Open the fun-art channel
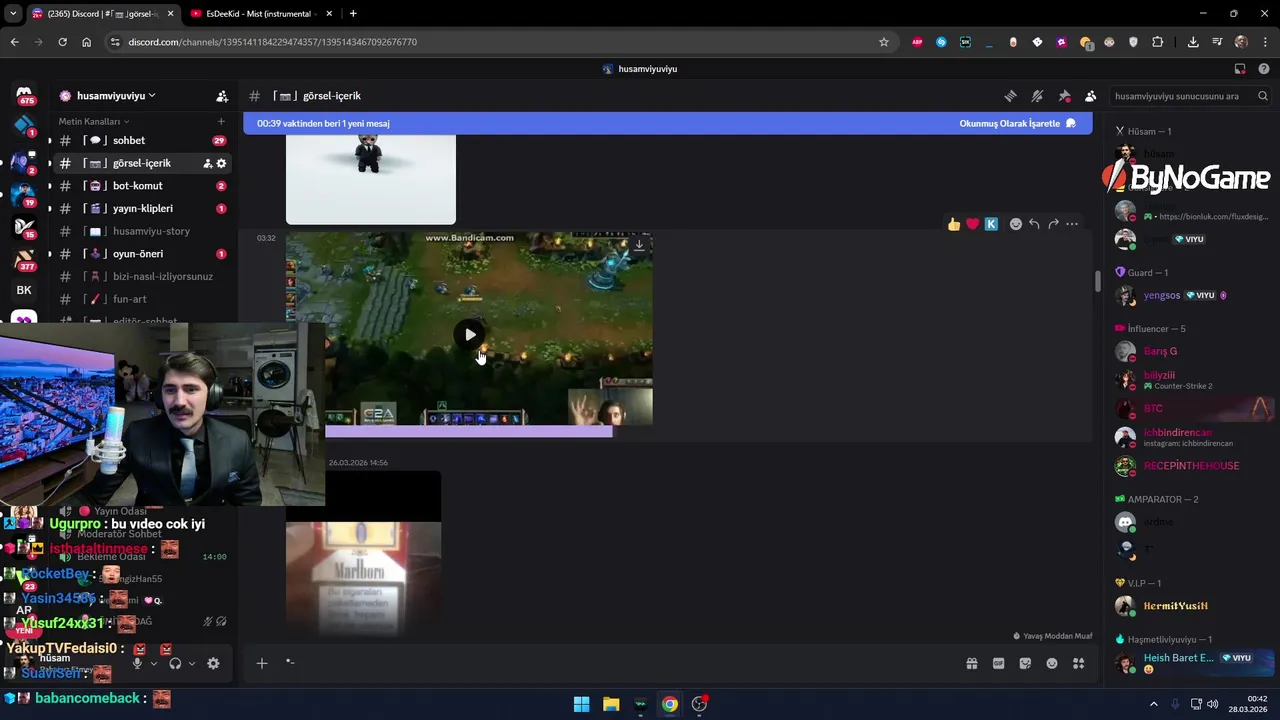This screenshot has height=720, width=1280. tap(142, 299)
